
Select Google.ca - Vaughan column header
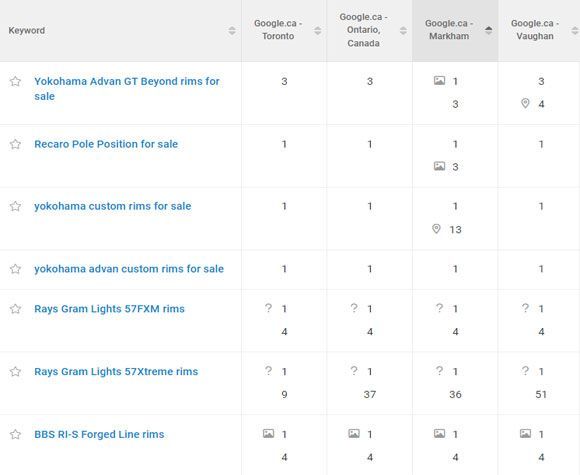[535, 30]
